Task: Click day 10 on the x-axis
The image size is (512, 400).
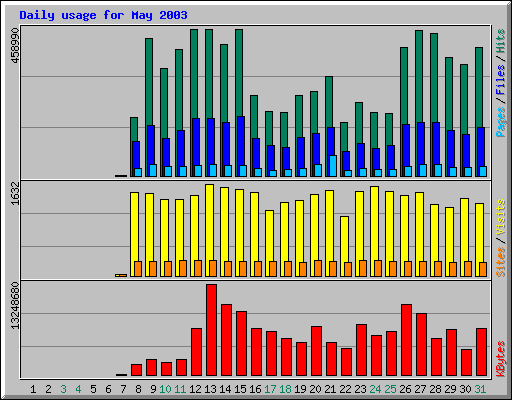Action: pos(165,389)
